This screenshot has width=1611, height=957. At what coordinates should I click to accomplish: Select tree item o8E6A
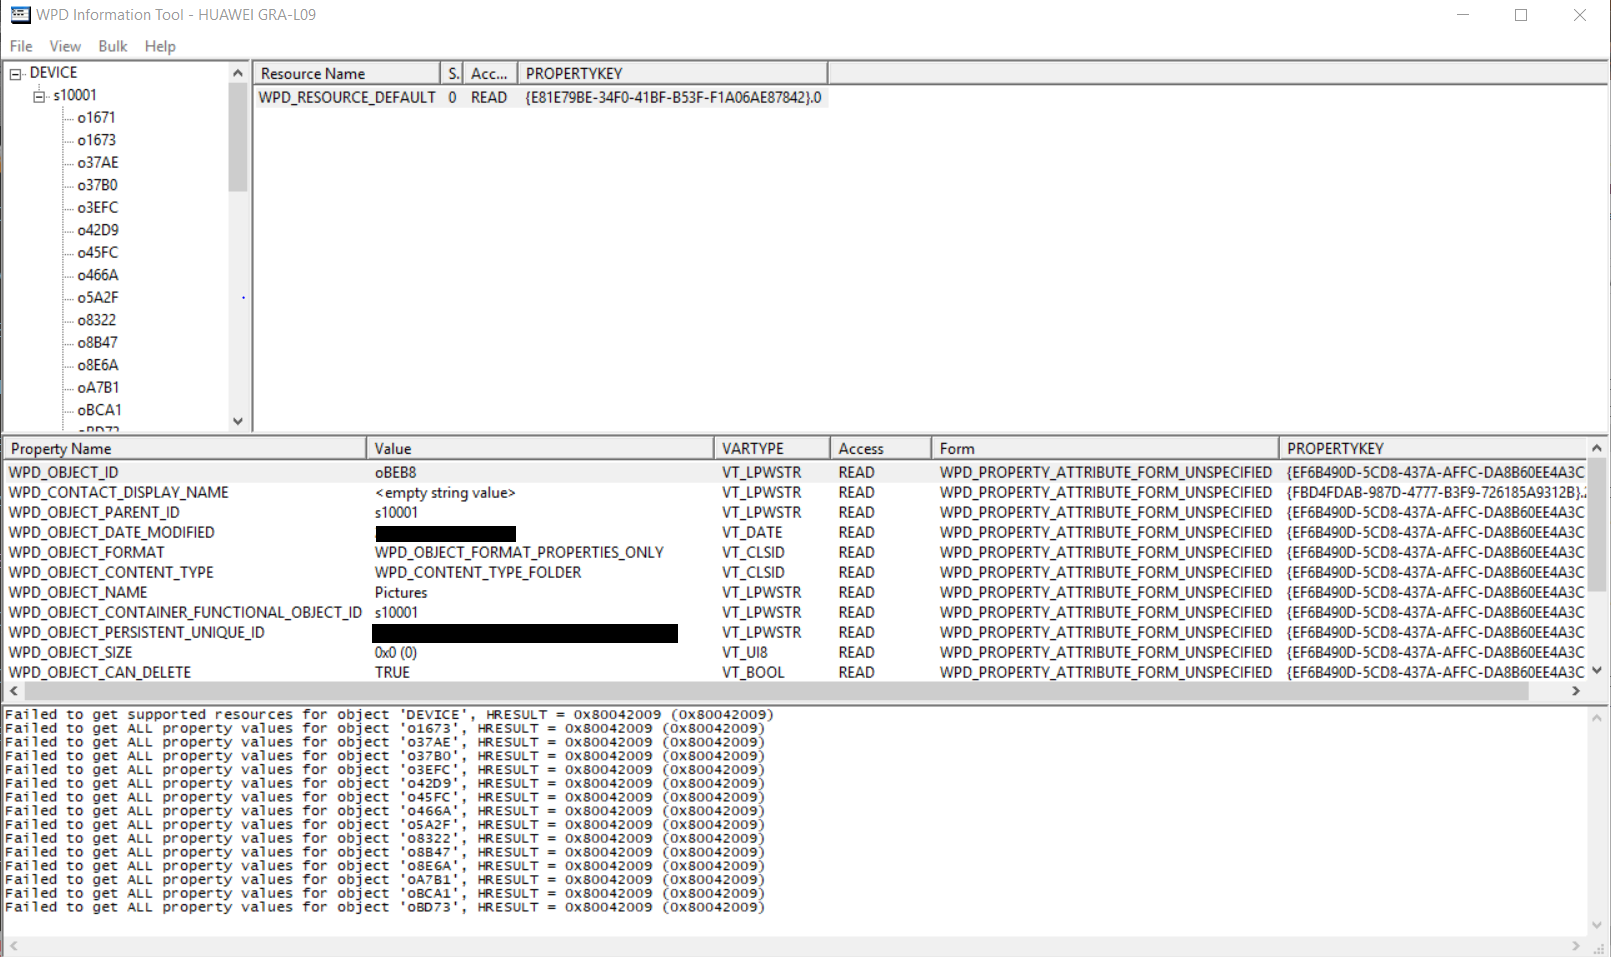(98, 365)
